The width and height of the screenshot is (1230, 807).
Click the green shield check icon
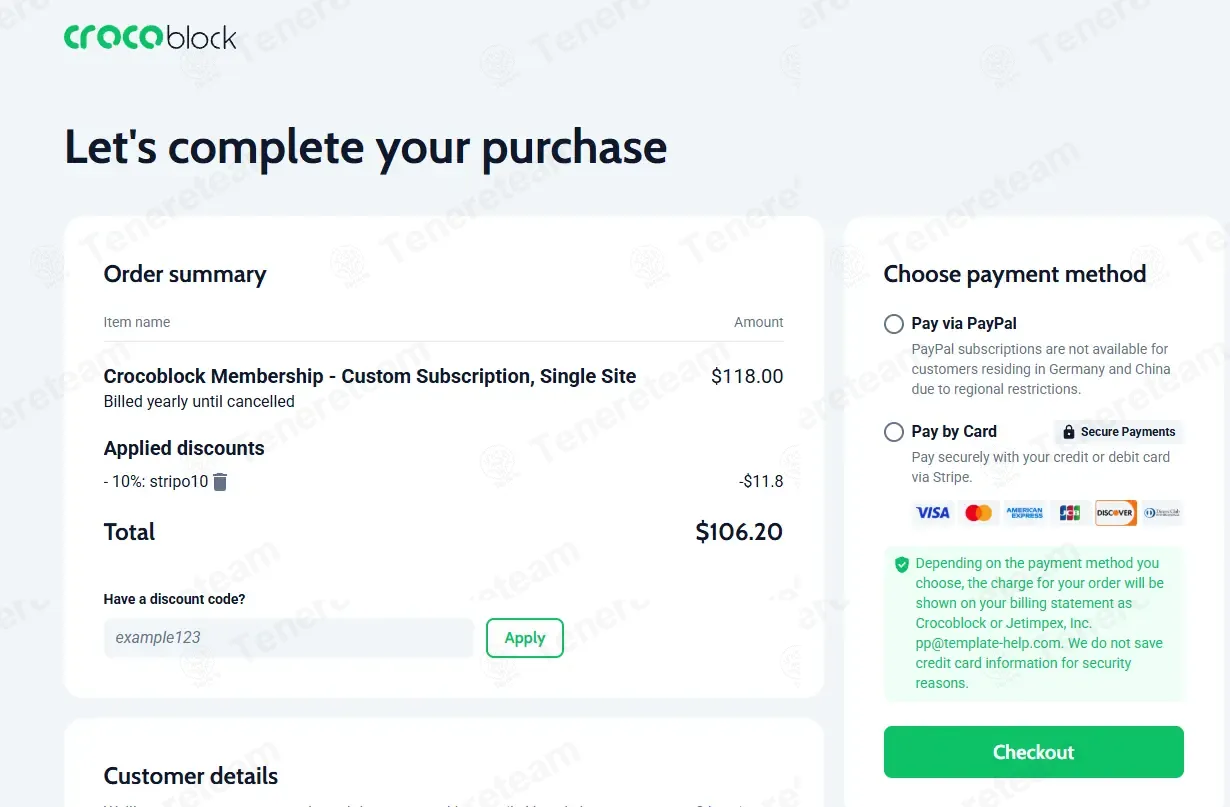902,564
